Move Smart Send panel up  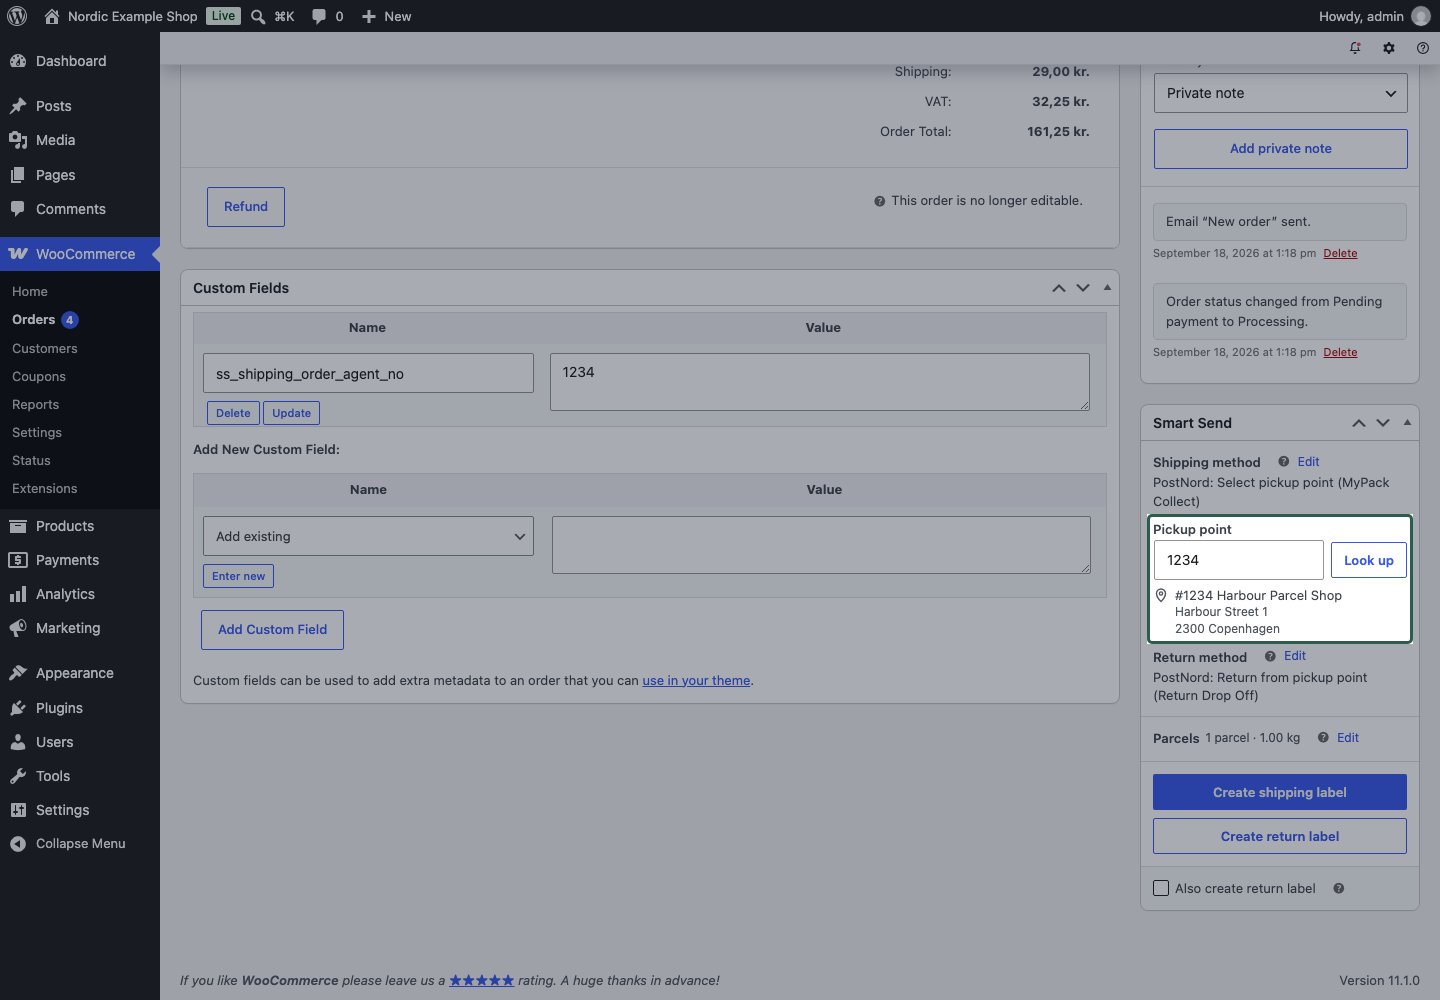tap(1359, 423)
